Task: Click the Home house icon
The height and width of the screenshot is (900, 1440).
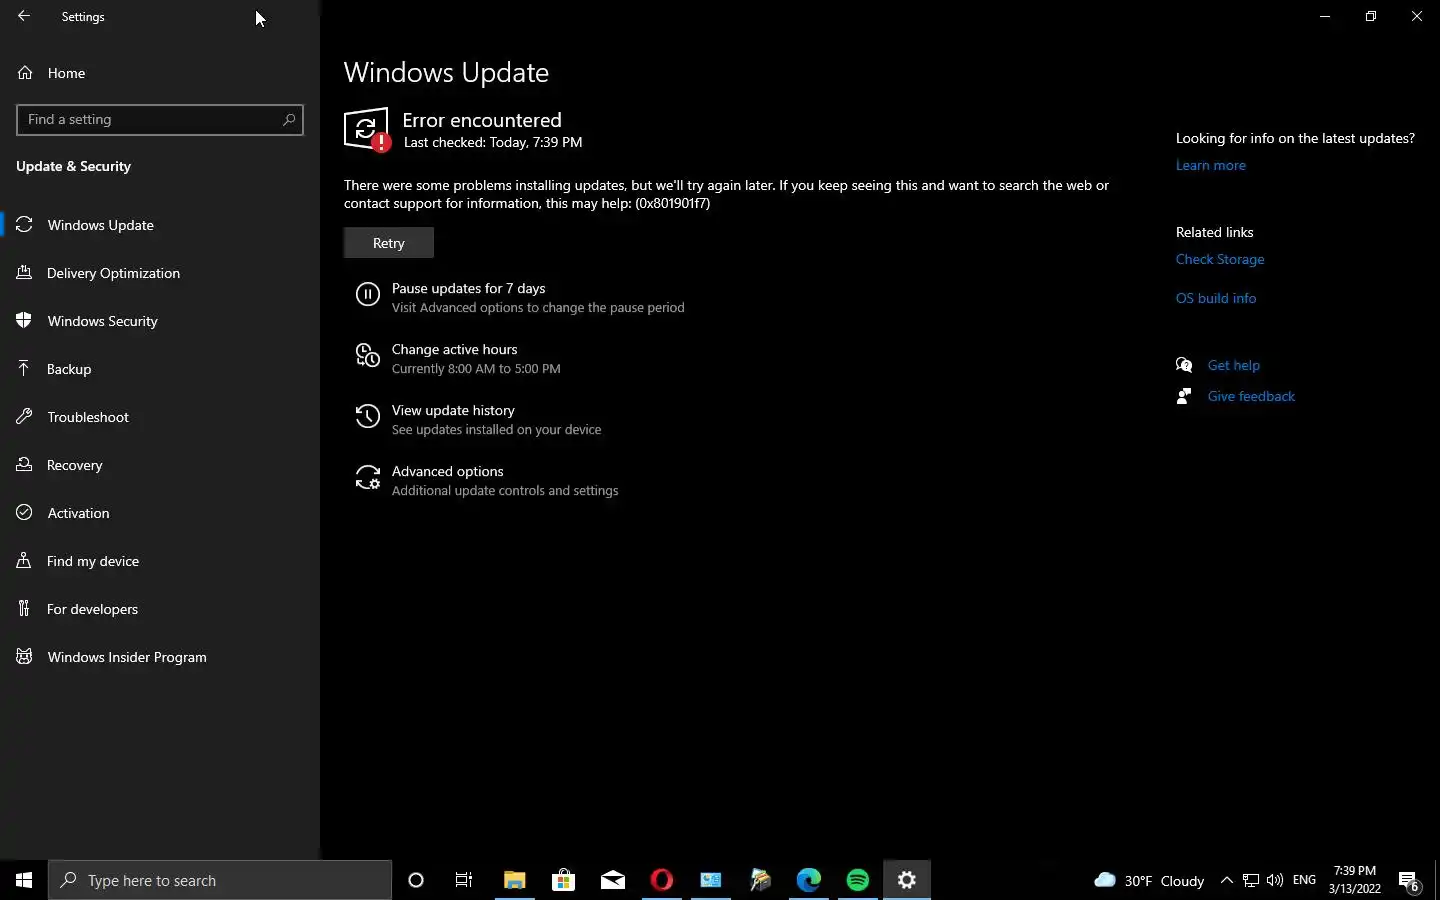Action: coord(25,73)
